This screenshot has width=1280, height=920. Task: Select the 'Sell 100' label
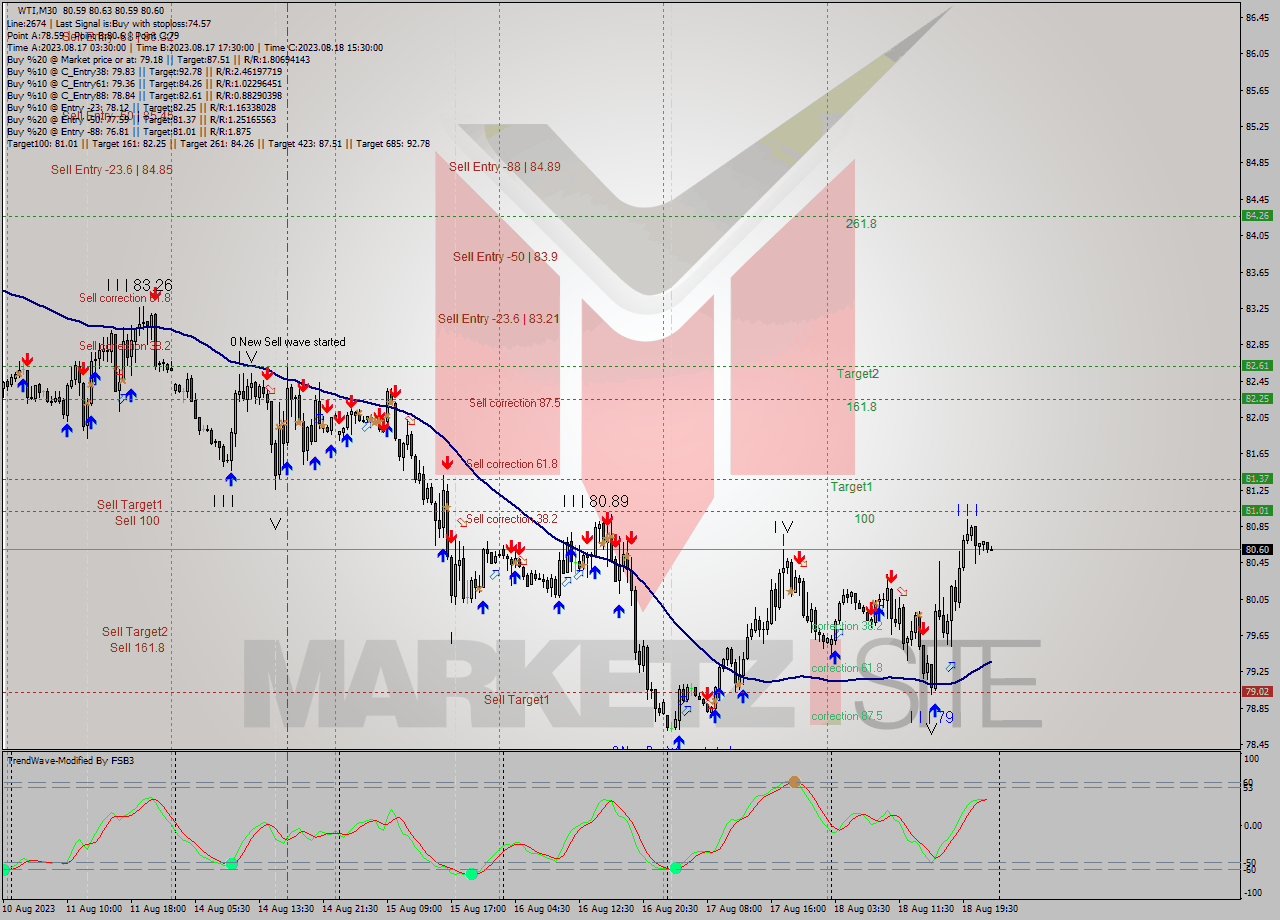coord(137,521)
